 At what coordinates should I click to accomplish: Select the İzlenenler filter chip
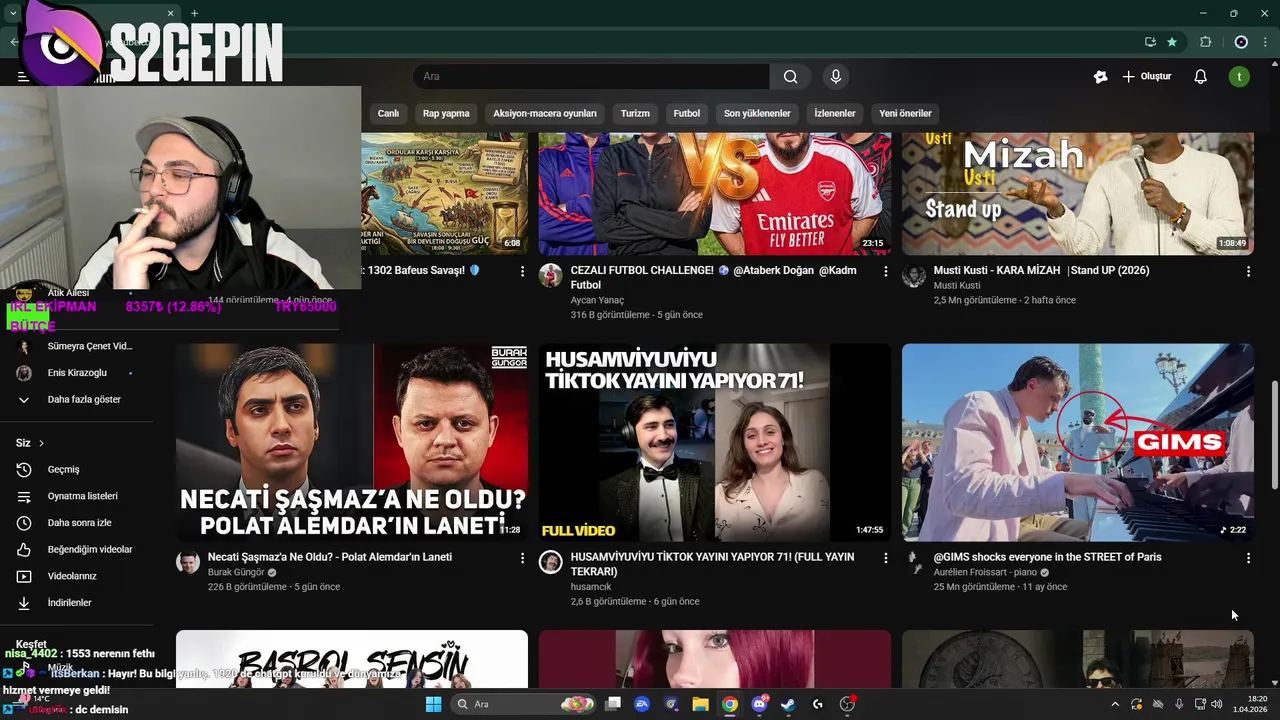coord(835,113)
